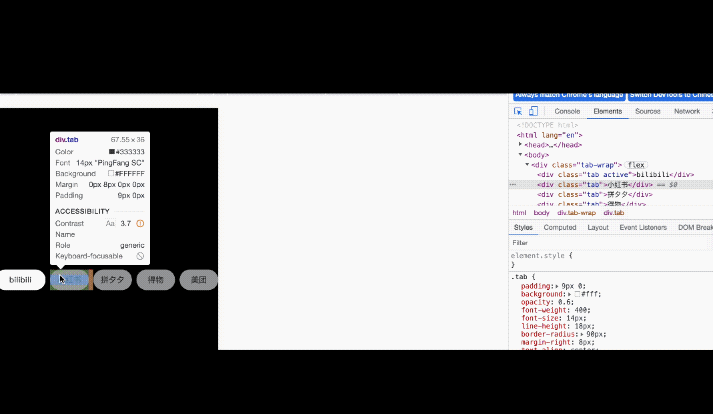The width and height of the screenshot is (713, 414).
Task: Click the contrast warning icon in tooltip
Action: click(140, 223)
